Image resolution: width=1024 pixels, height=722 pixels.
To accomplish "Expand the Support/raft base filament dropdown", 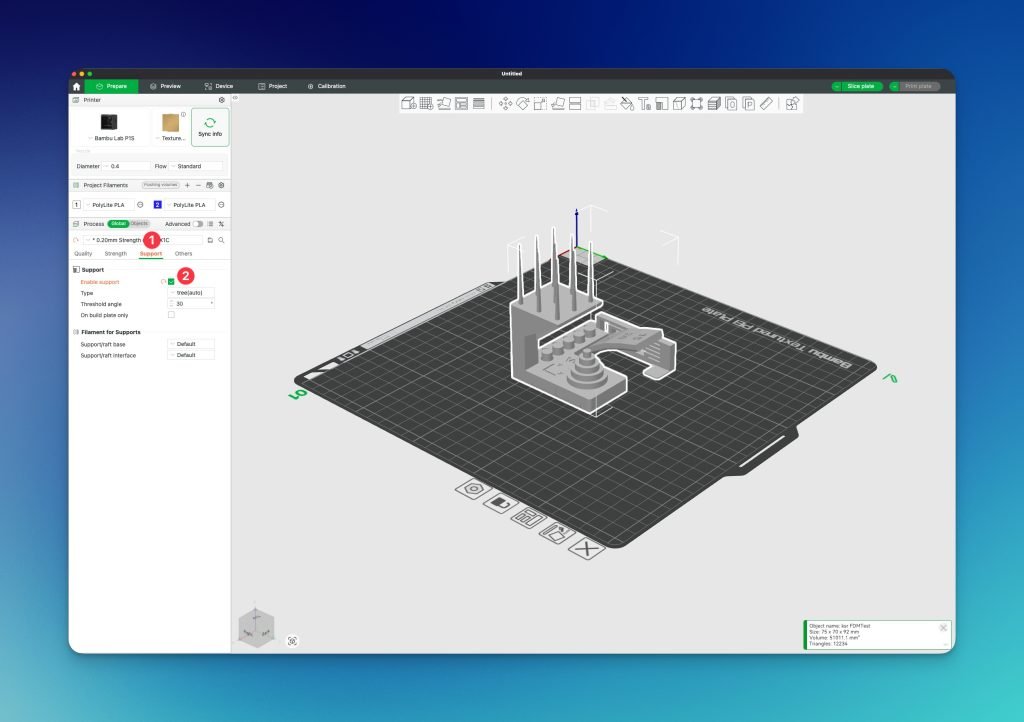I will pos(191,344).
